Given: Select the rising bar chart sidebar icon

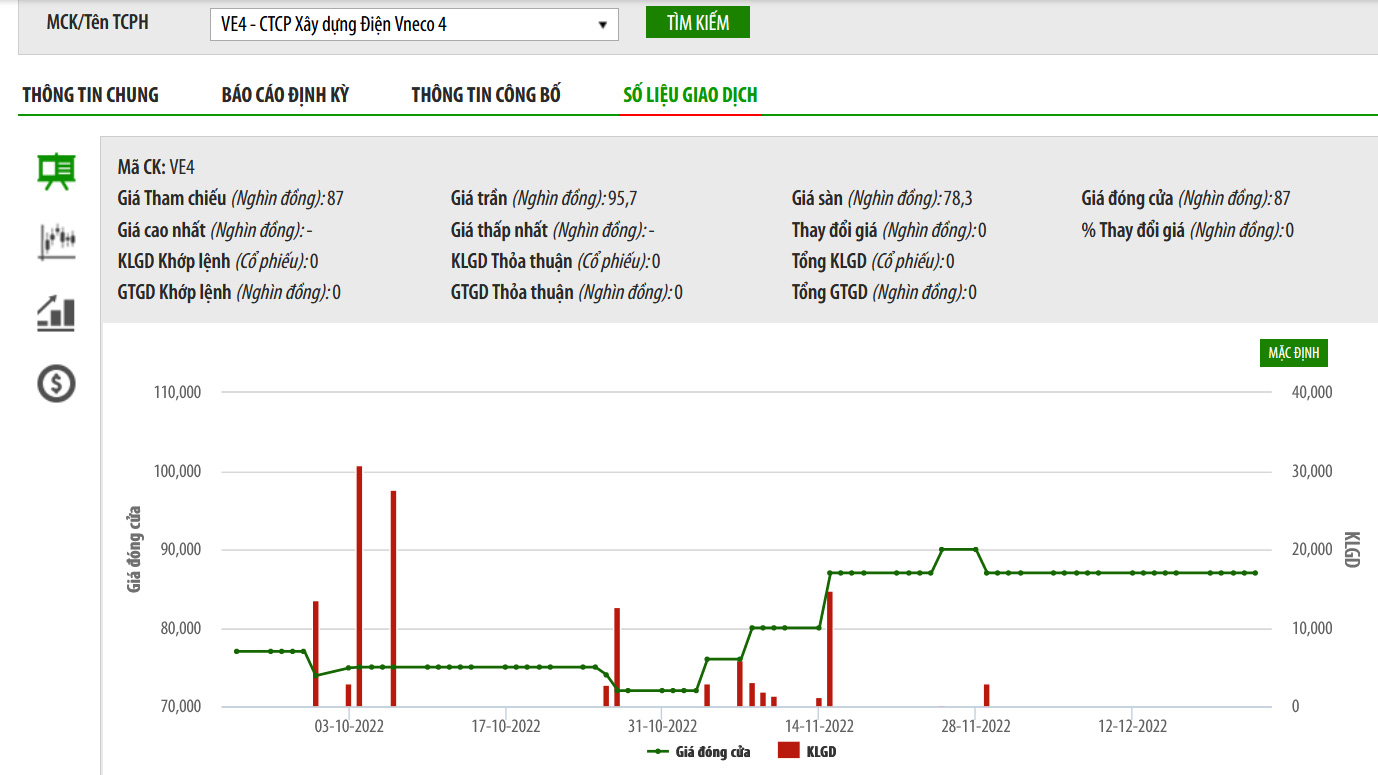Looking at the screenshot, I should [56, 312].
